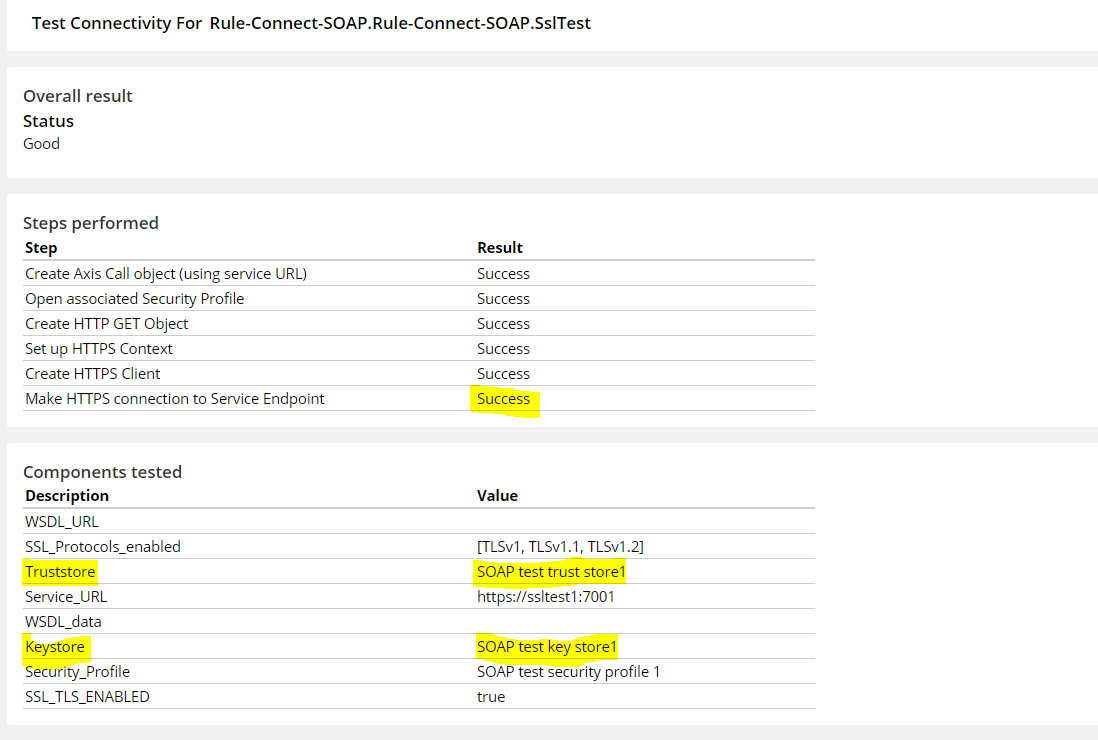Click the 'Steps performed' section heading
Viewport: 1098px width, 740px height.
[x=91, y=223]
